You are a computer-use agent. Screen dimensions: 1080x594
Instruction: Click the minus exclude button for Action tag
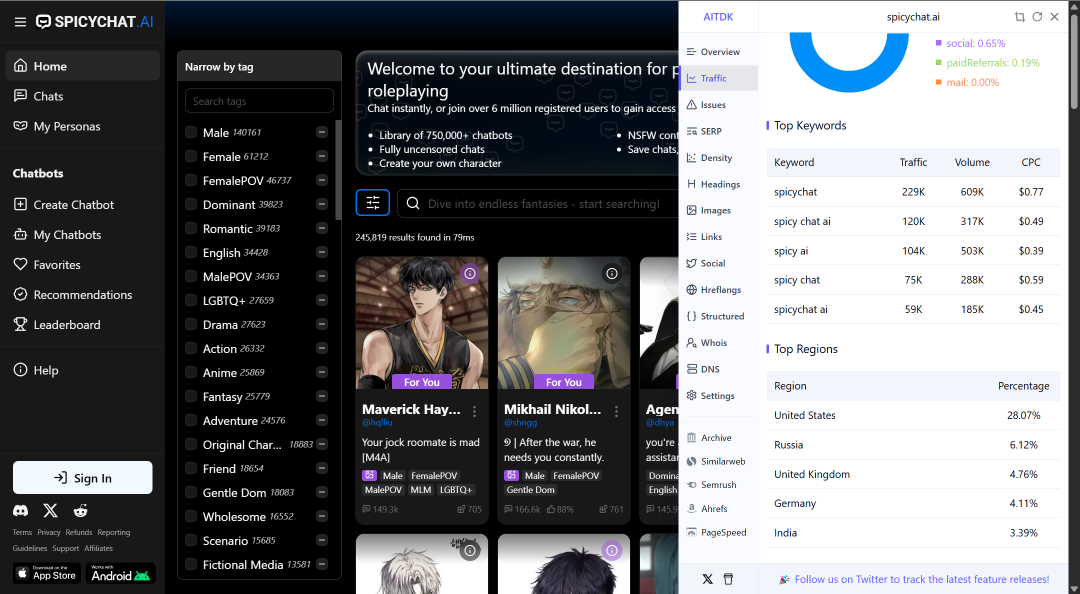(322, 349)
